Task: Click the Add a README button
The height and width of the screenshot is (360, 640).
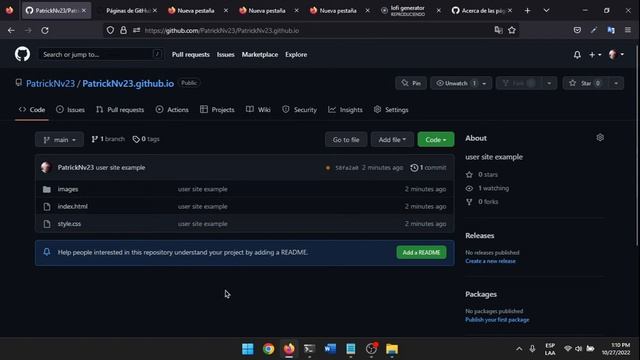Action: (421, 252)
